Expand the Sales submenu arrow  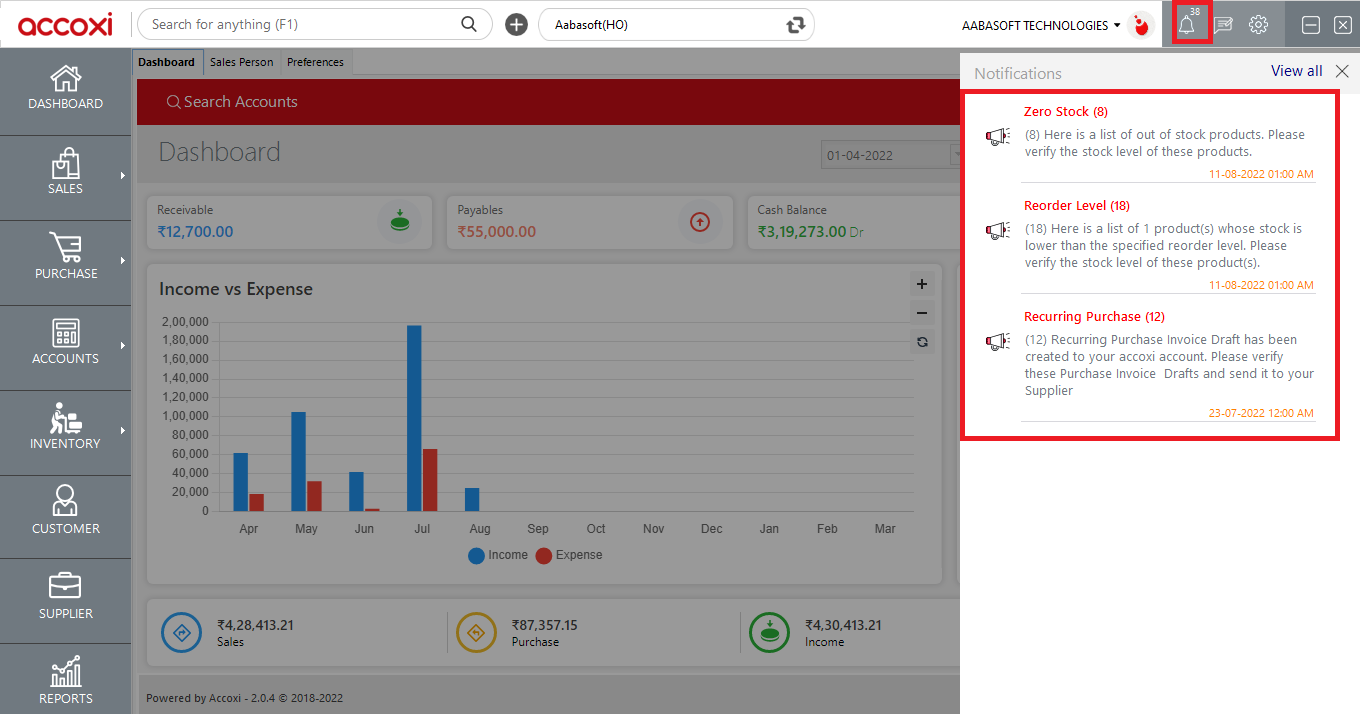(x=123, y=175)
